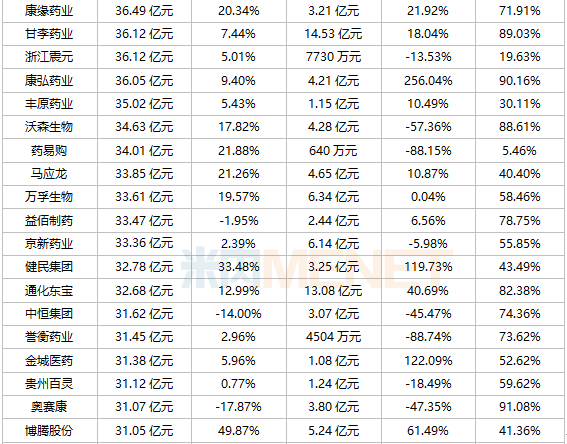Screen dimensions: 567x444
Task: Select 中恒集团 revenue change -14.00%
Action: click(x=239, y=313)
